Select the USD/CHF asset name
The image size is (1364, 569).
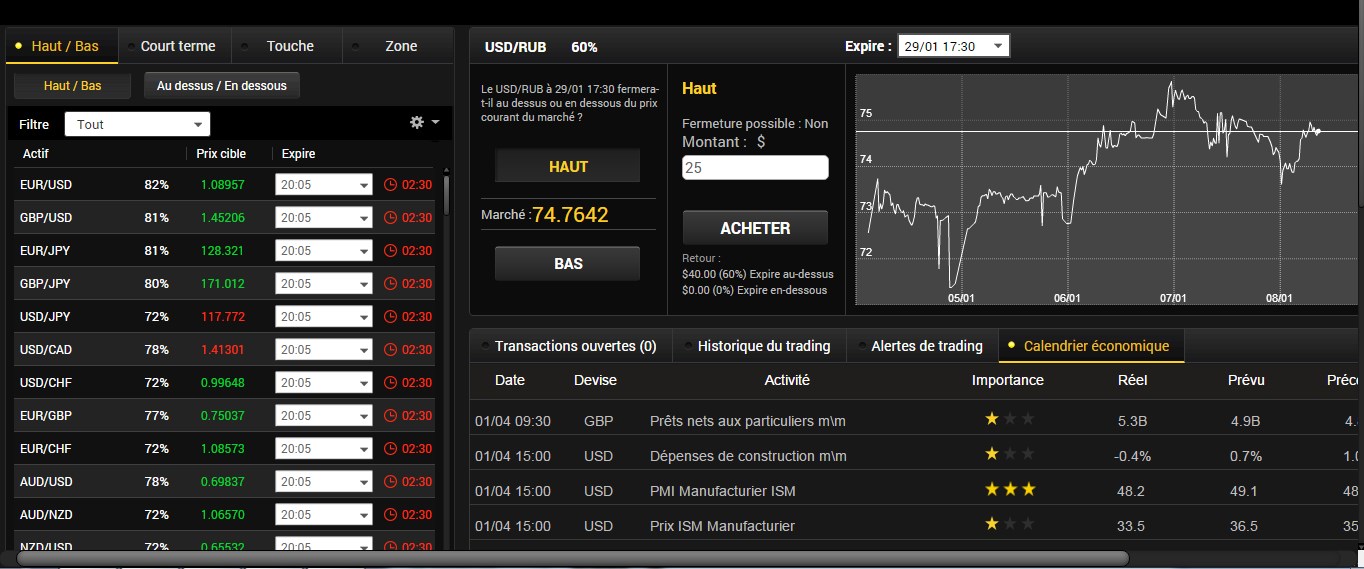pos(46,382)
